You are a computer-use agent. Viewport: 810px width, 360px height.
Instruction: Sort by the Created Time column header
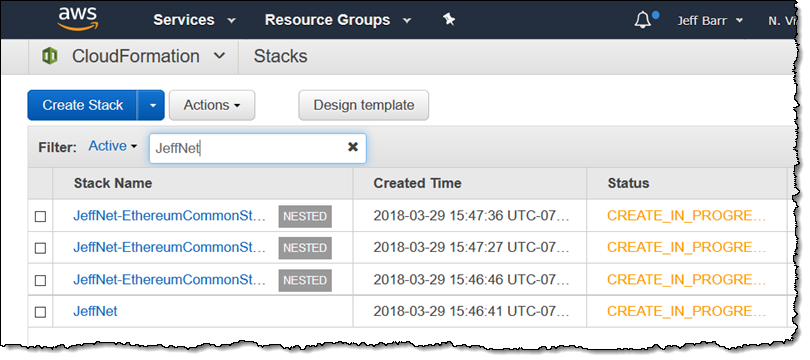(x=417, y=183)
